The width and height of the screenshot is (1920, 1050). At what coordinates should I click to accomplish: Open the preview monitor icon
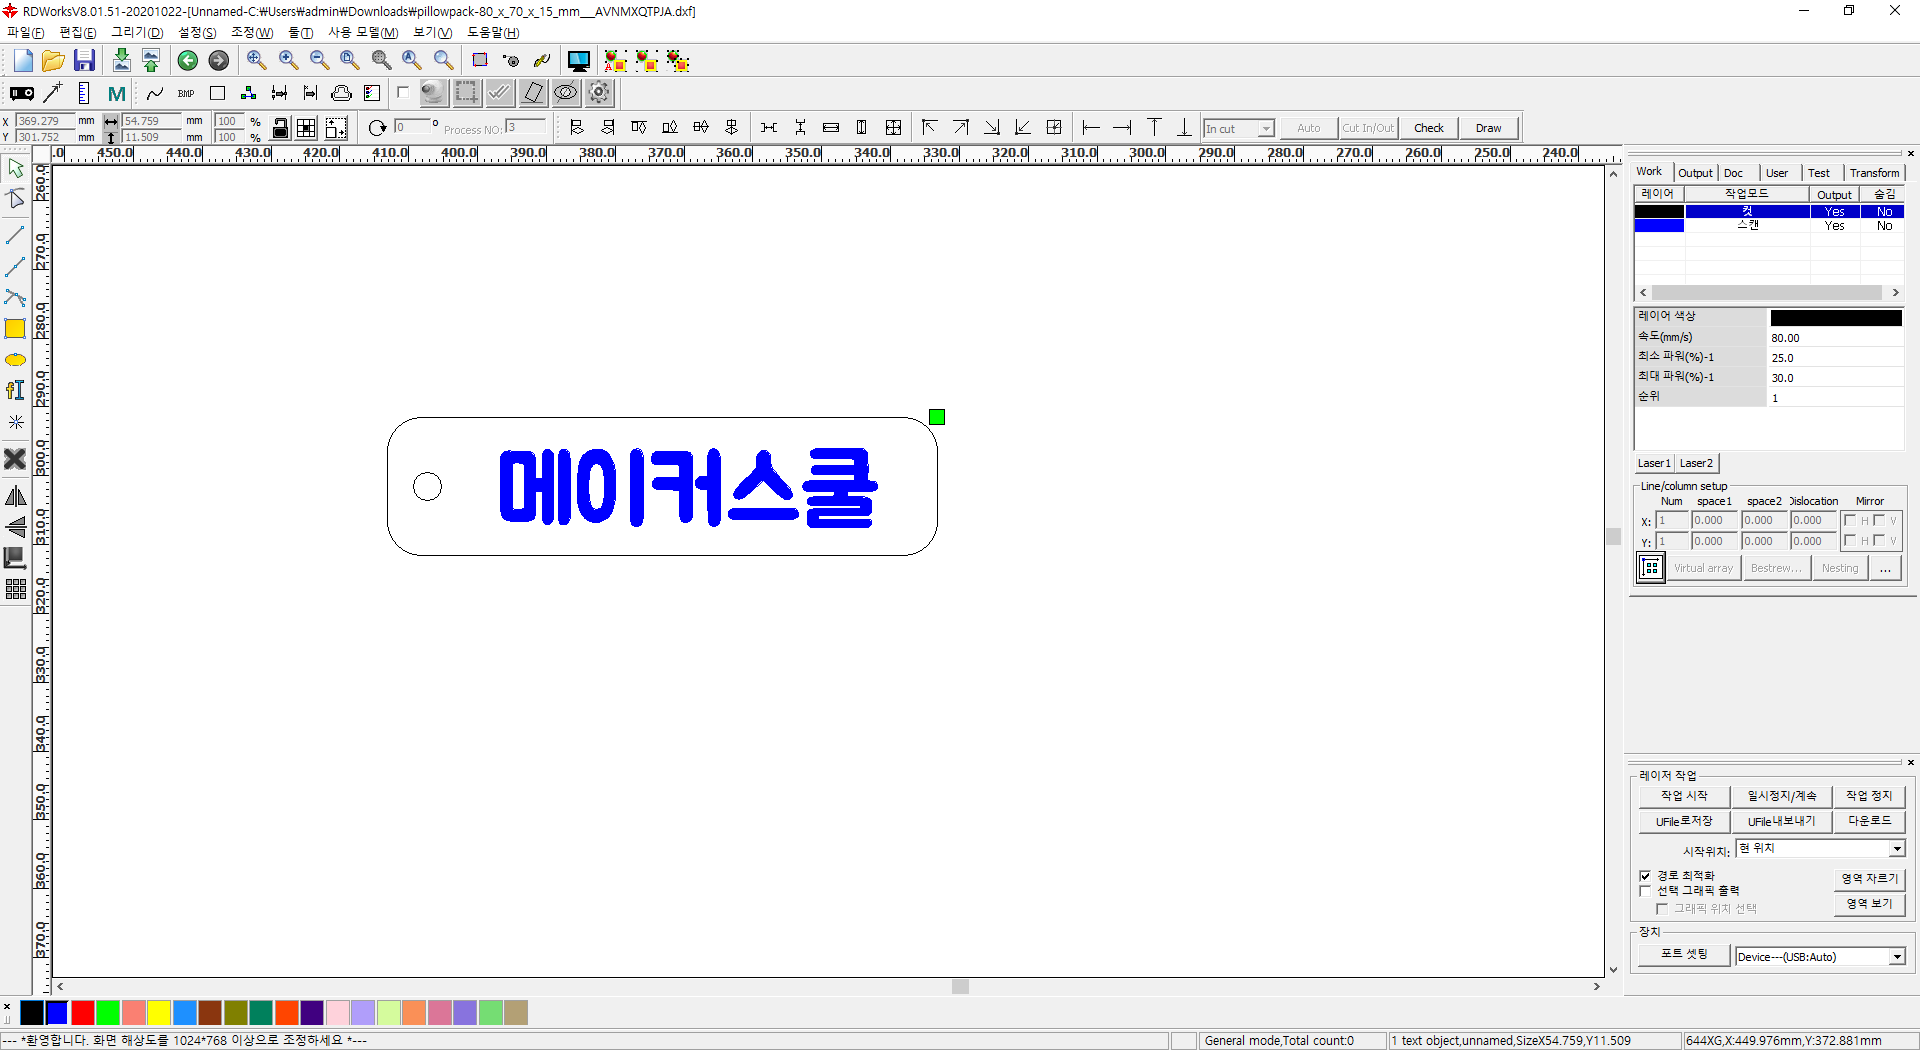(578, 61)
